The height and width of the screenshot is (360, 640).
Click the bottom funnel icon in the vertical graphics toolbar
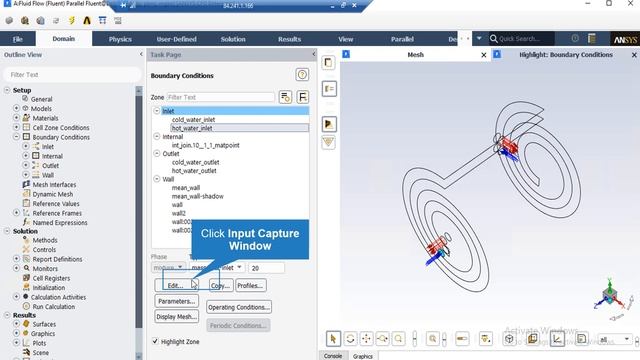click(329, 142)
